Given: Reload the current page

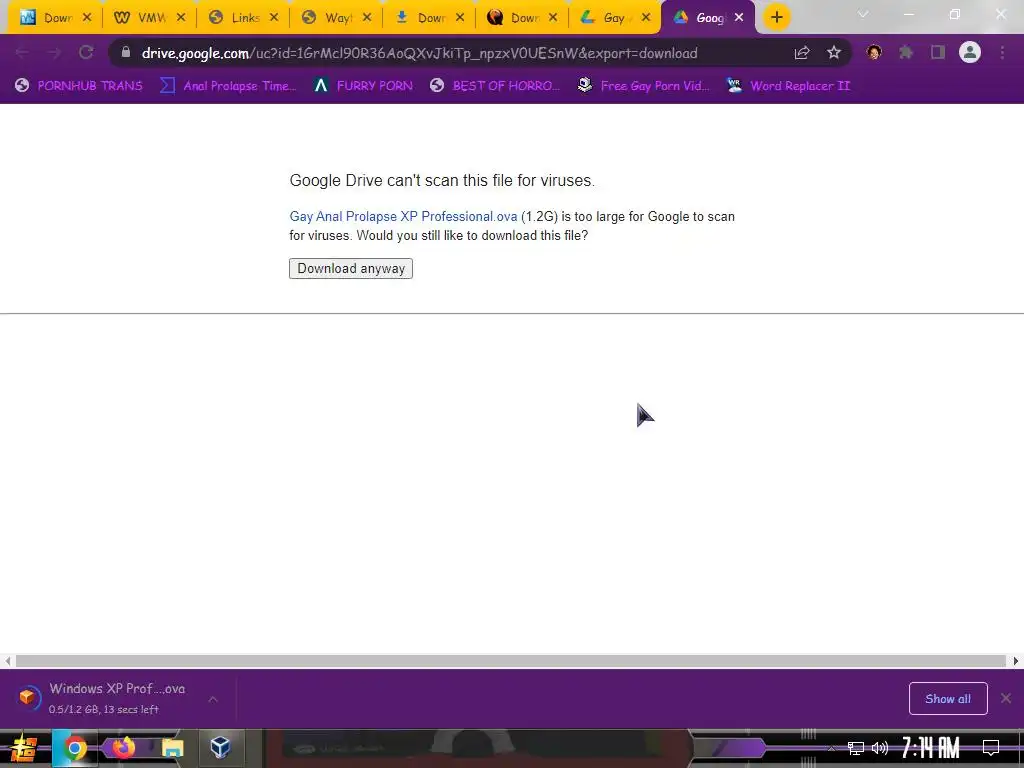Looking at the screenshot, I should pos(86,53).
